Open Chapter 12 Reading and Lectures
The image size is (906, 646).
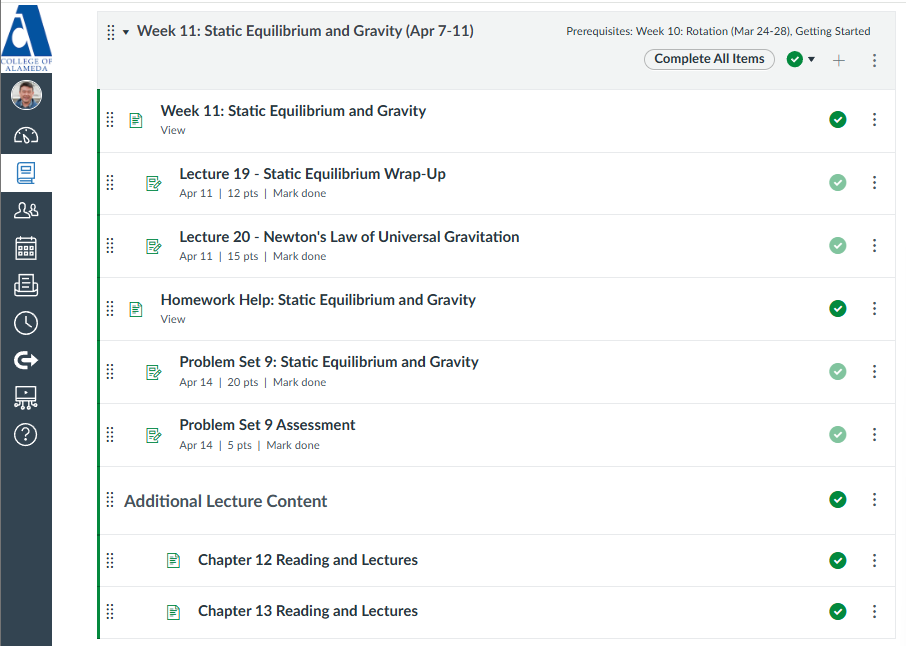[x=307, y=560]
